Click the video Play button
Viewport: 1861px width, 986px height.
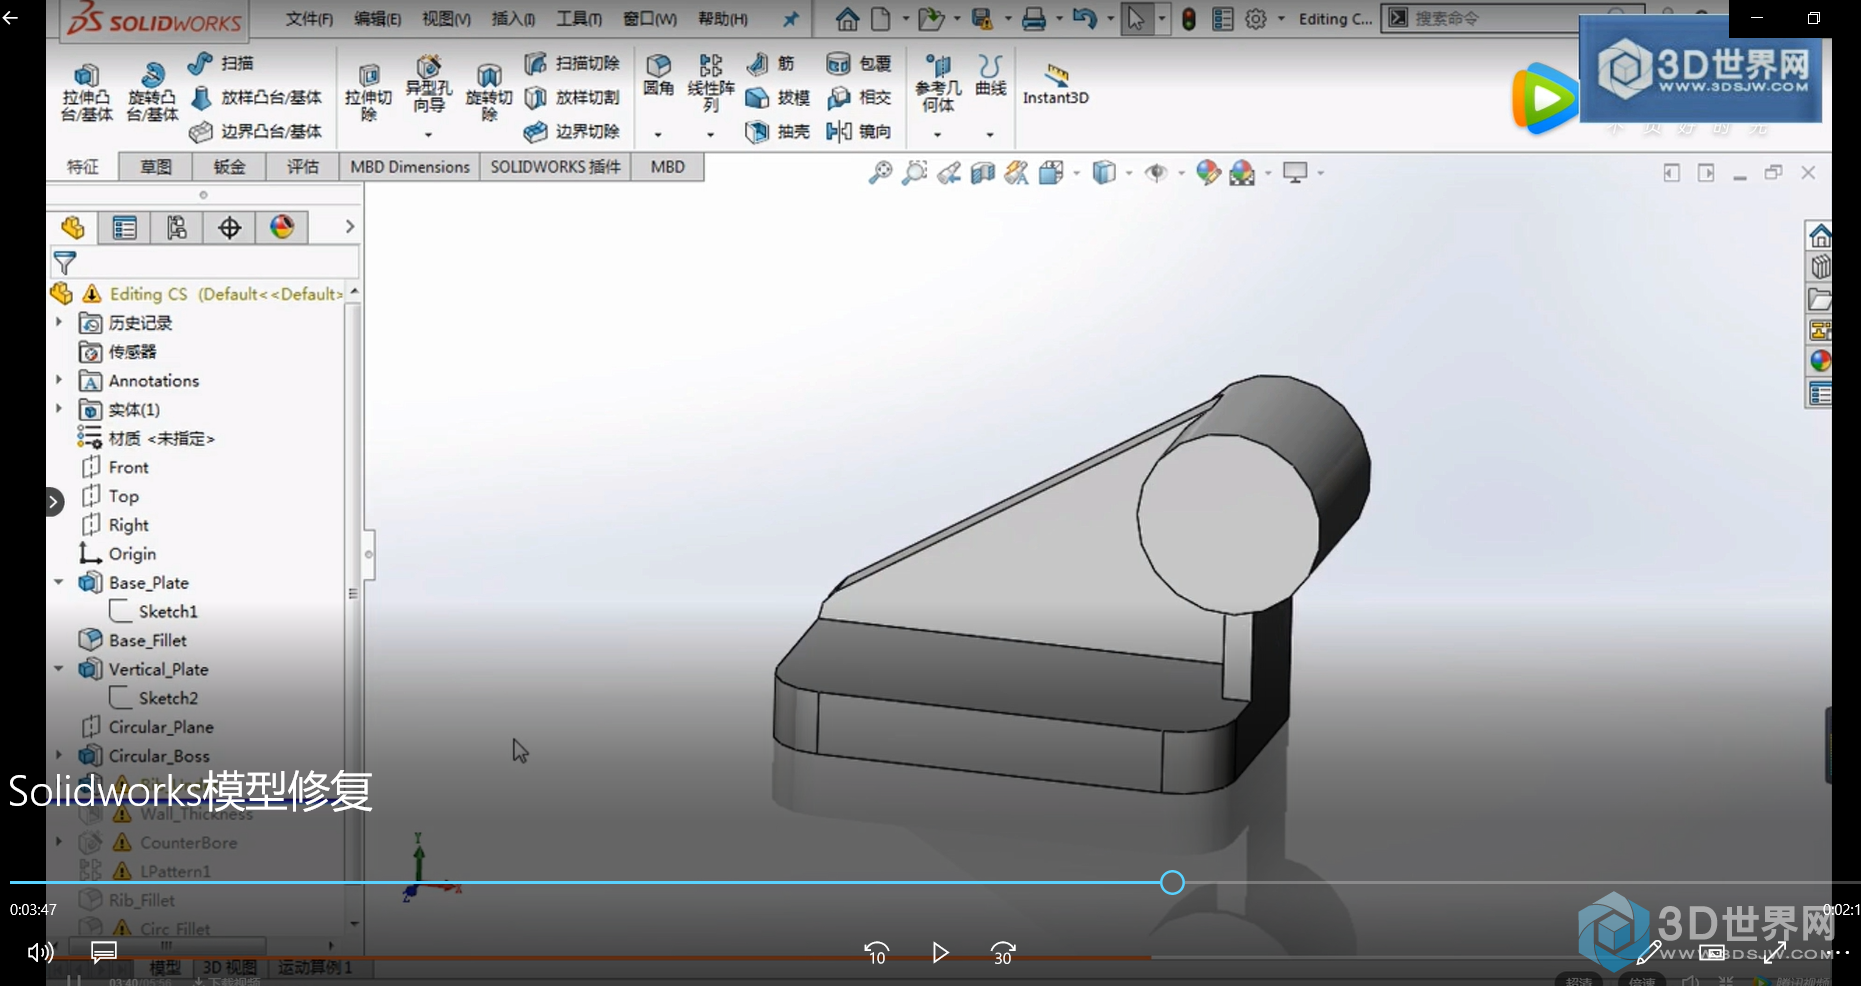(x=940, y=952)
